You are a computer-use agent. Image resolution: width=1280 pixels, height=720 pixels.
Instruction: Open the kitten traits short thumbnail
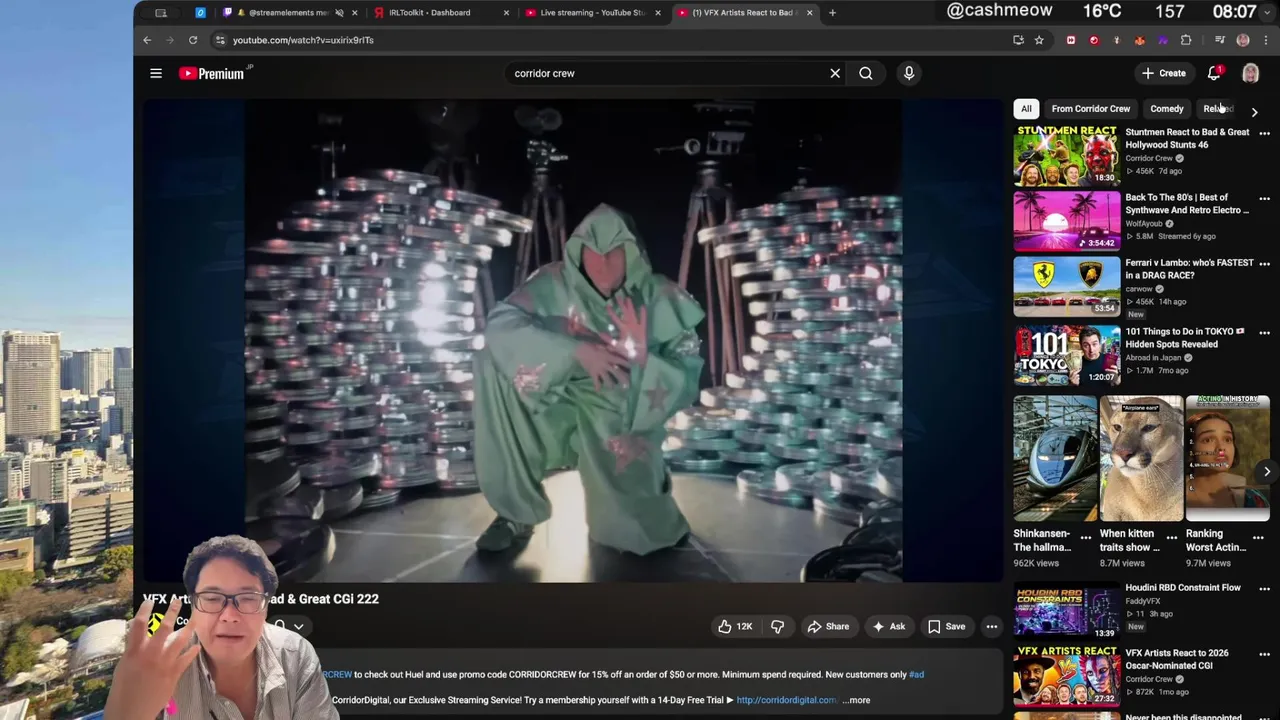(1141, 458)
